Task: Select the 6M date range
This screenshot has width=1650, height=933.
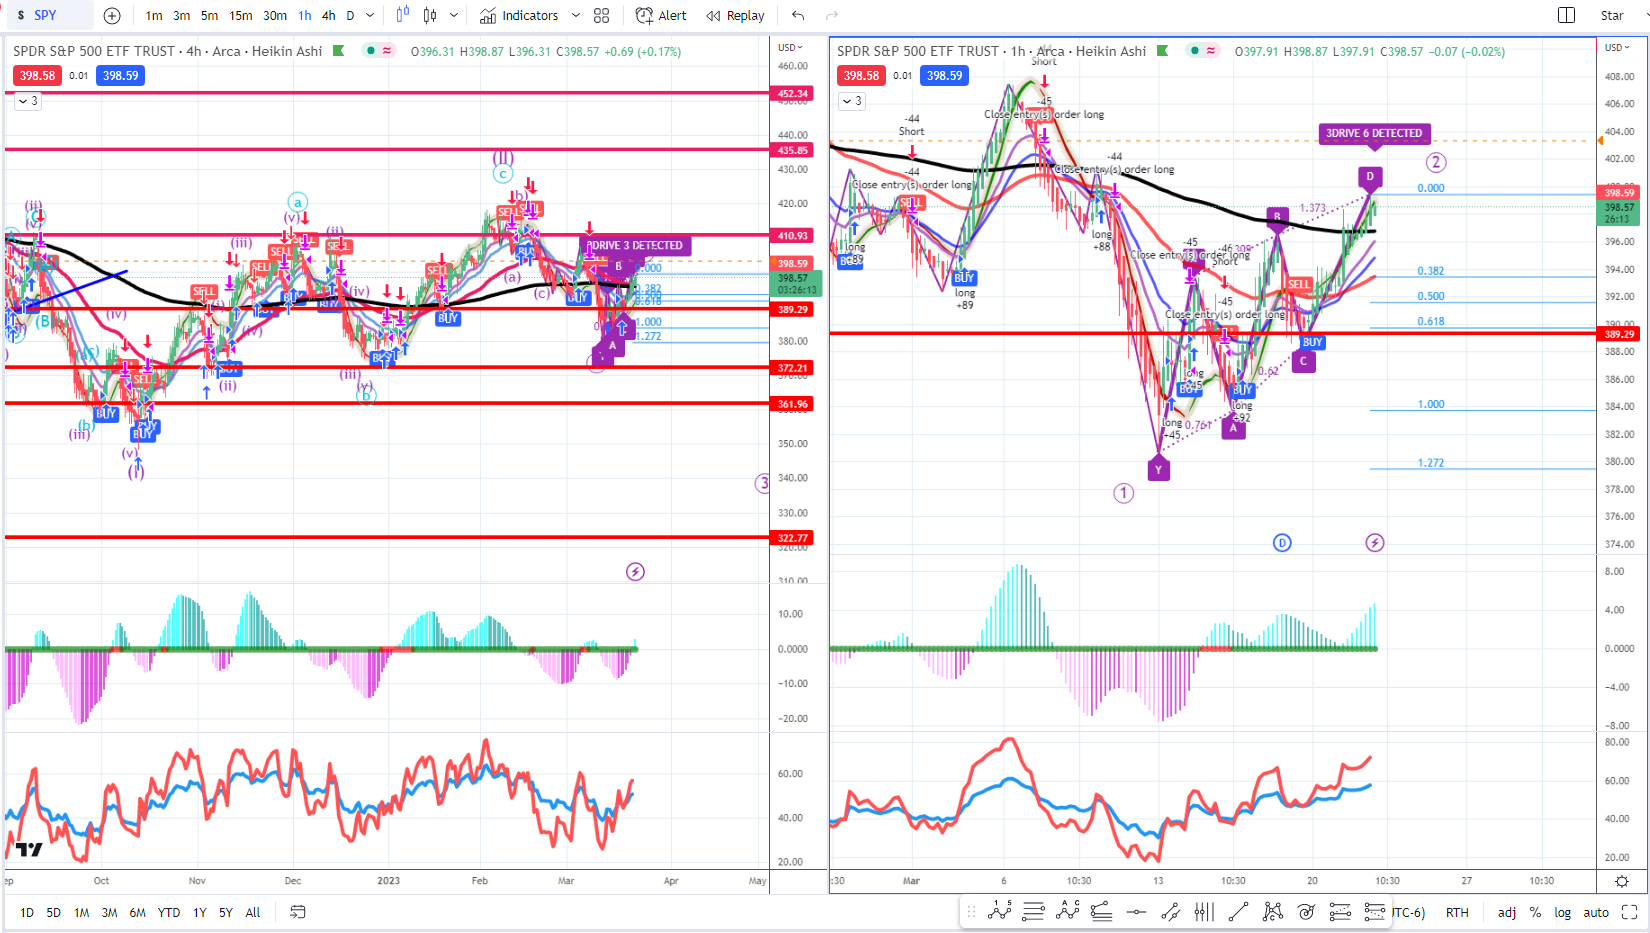Action: [x=138, y=912]
